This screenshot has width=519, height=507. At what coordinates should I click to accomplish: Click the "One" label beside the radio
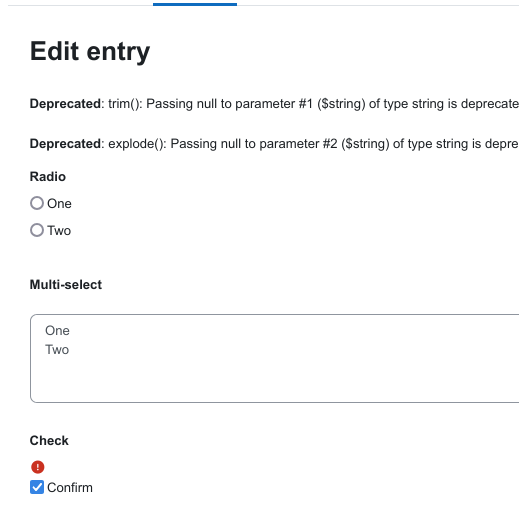click(x=59, y=203)
